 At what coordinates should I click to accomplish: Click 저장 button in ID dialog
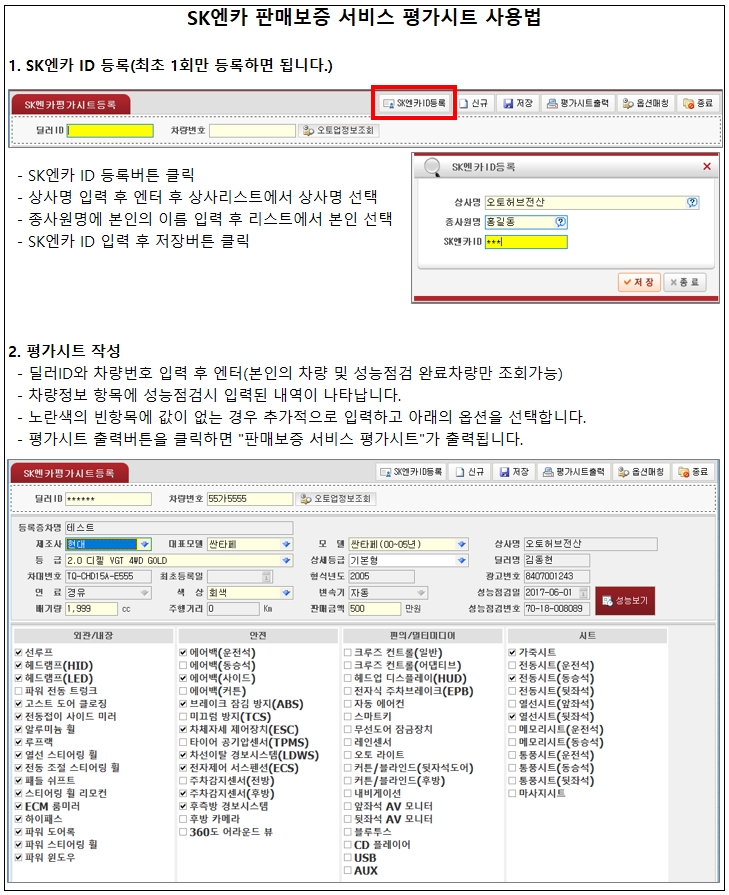639,282
